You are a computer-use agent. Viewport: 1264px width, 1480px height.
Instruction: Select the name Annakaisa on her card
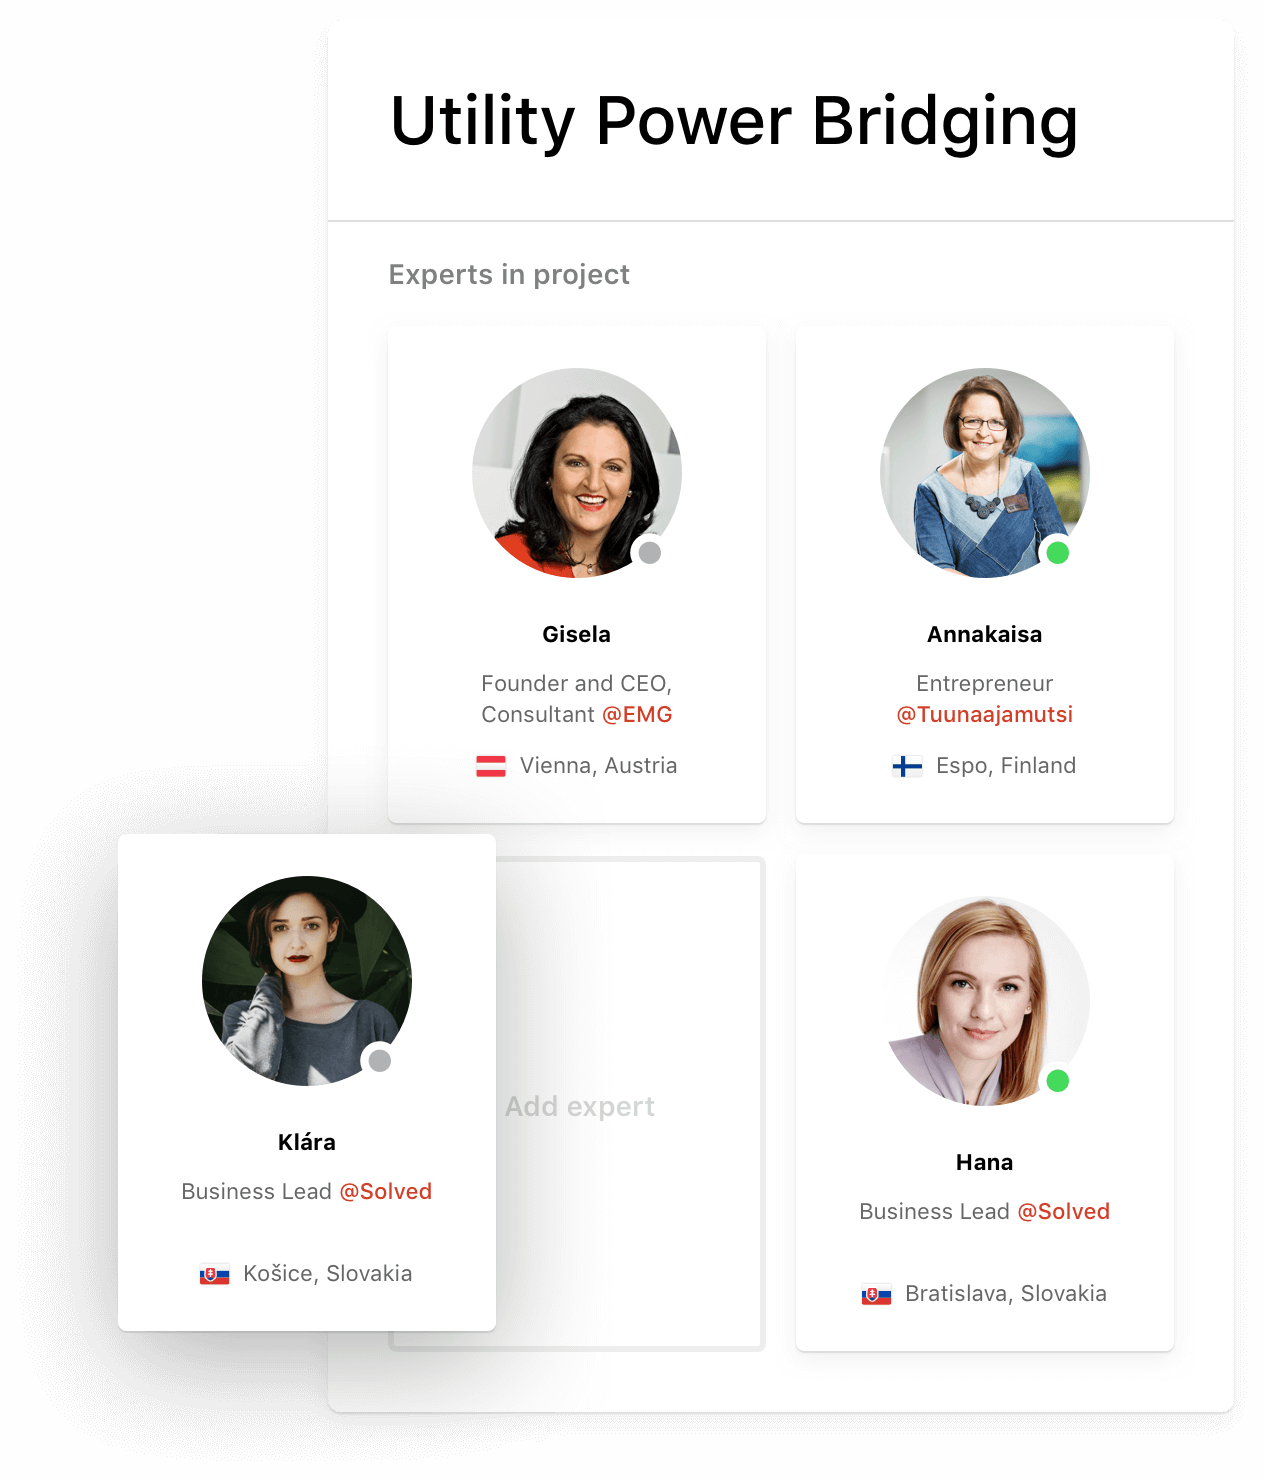[x=985, y=635]
